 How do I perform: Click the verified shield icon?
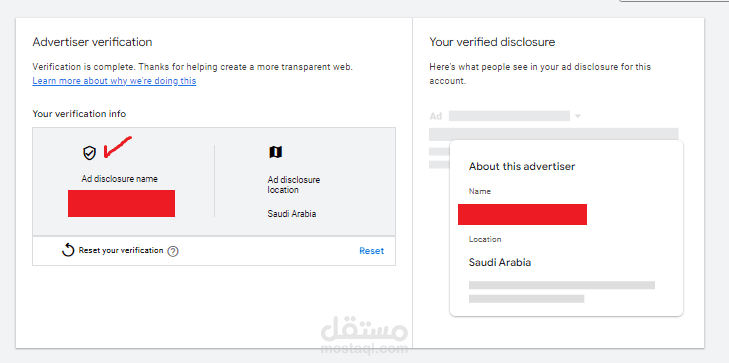89,152
